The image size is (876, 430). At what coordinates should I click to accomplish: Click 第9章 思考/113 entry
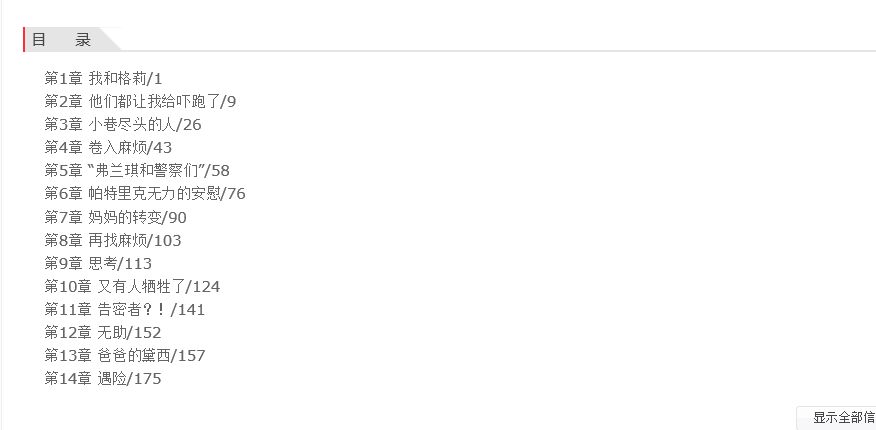(x=98, y=263)
